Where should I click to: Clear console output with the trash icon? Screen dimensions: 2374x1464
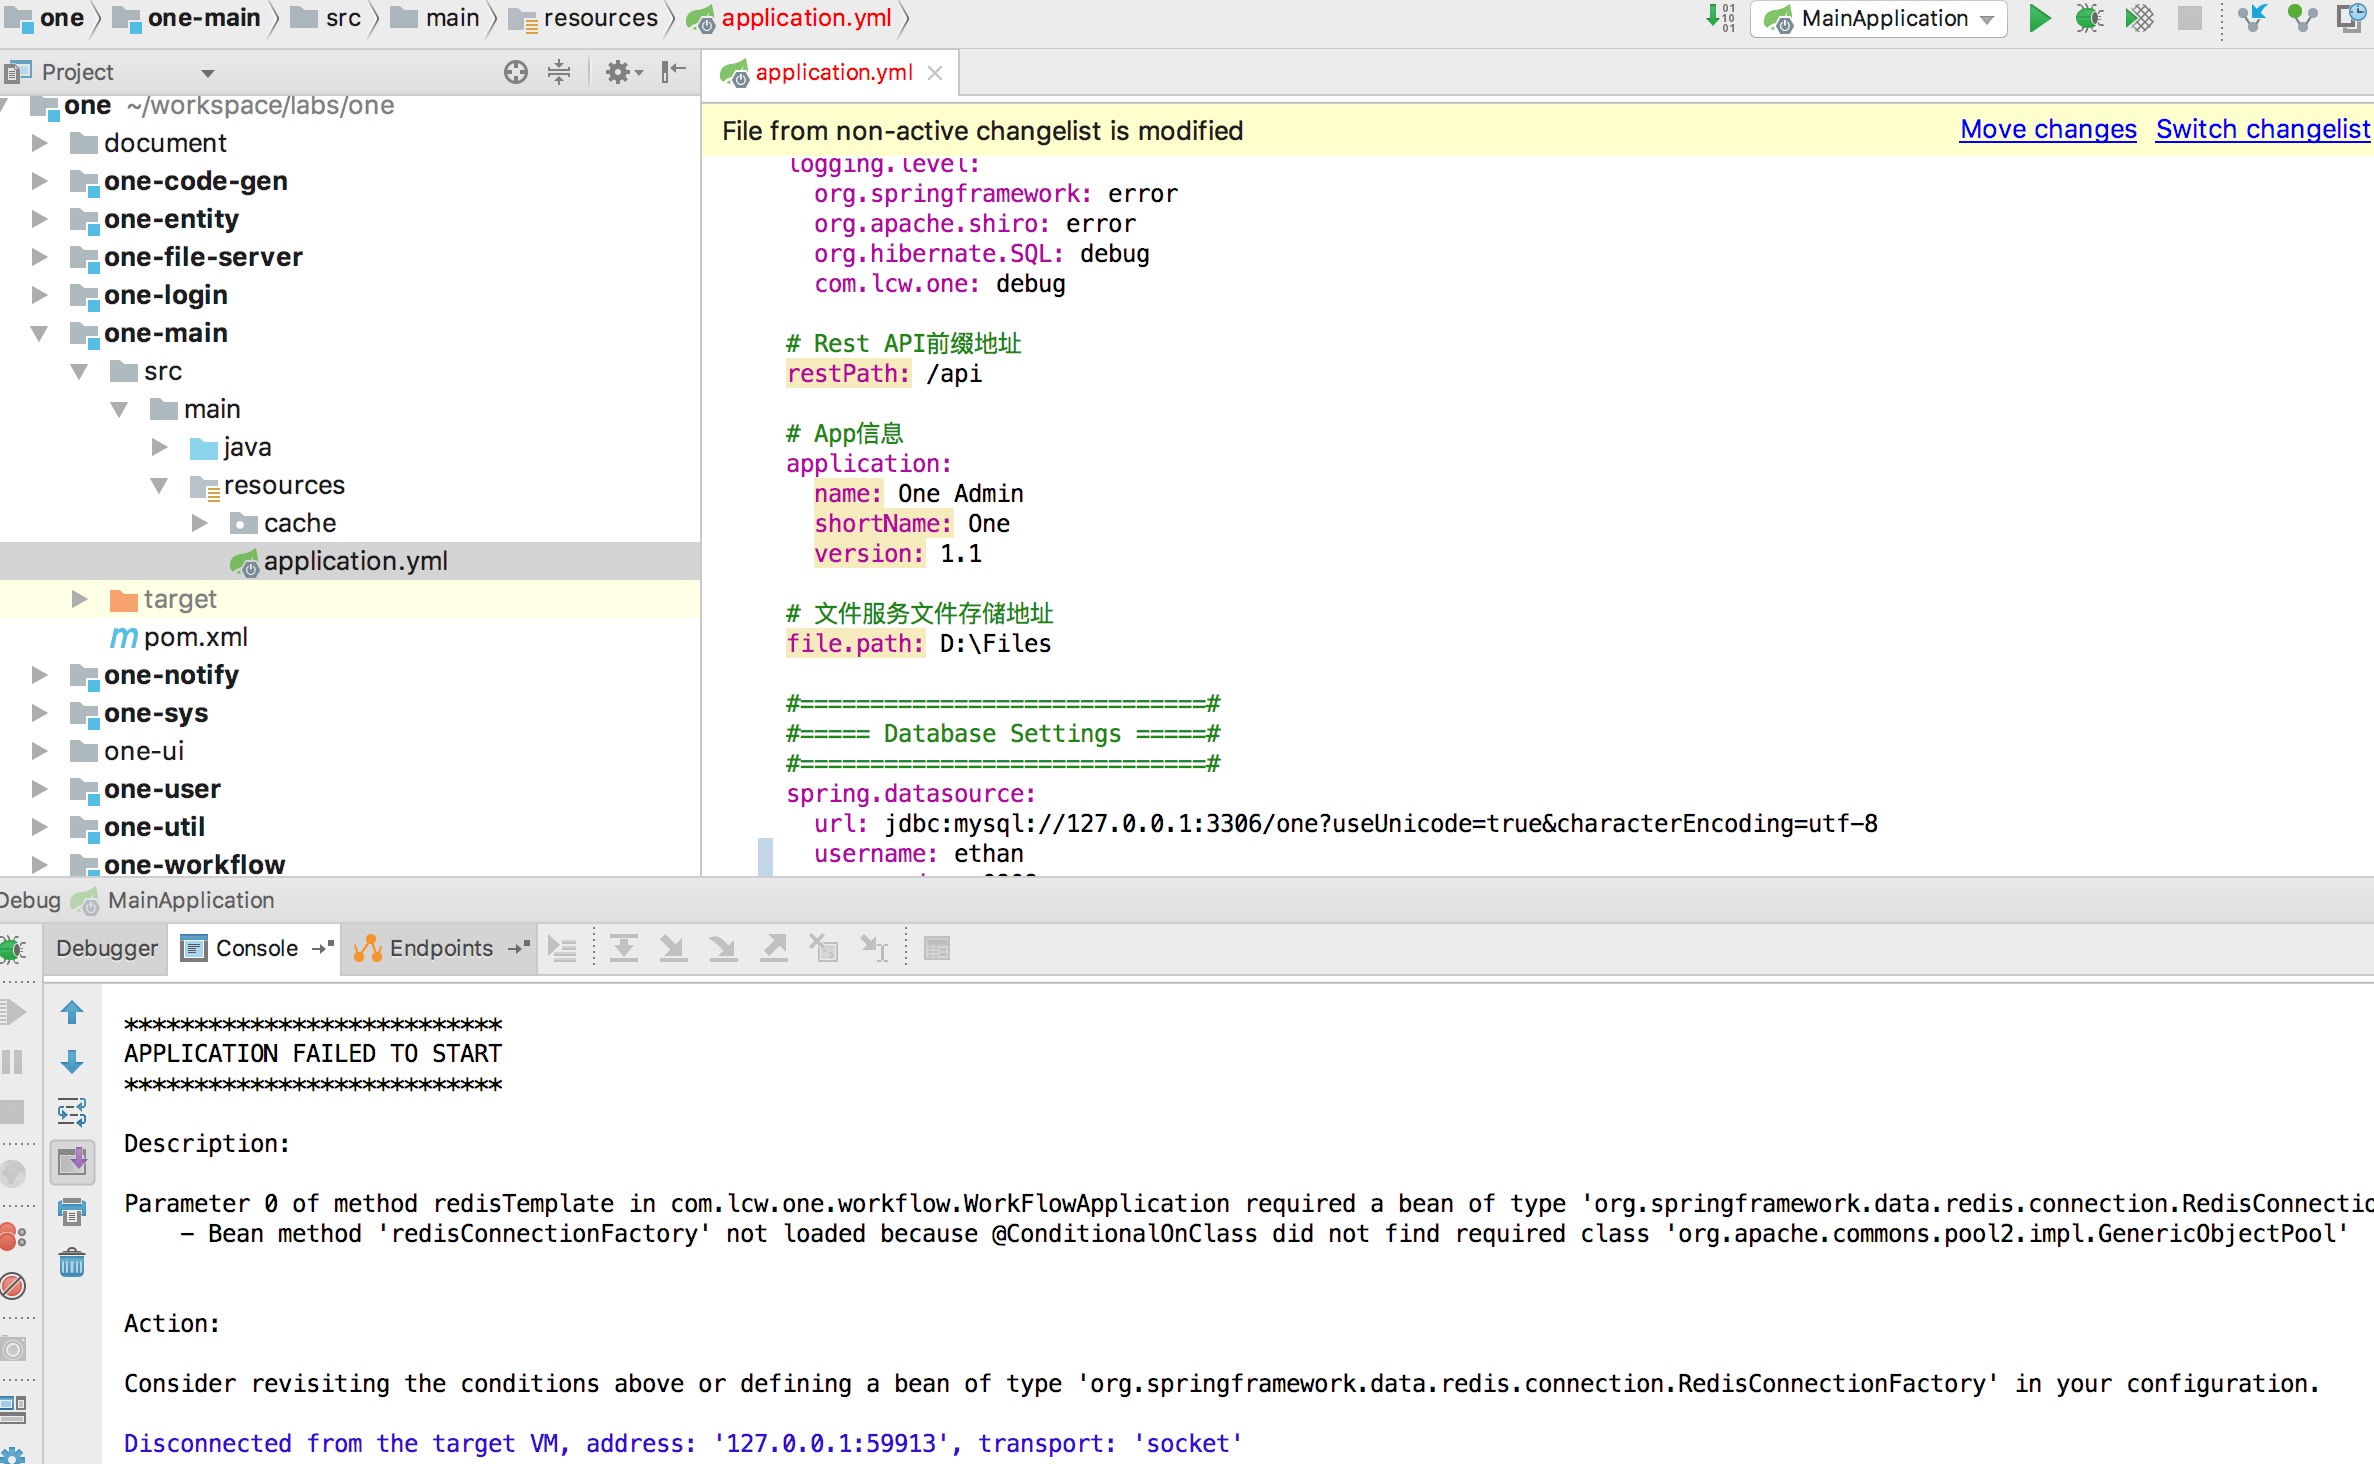click(x=72, y=1263)
